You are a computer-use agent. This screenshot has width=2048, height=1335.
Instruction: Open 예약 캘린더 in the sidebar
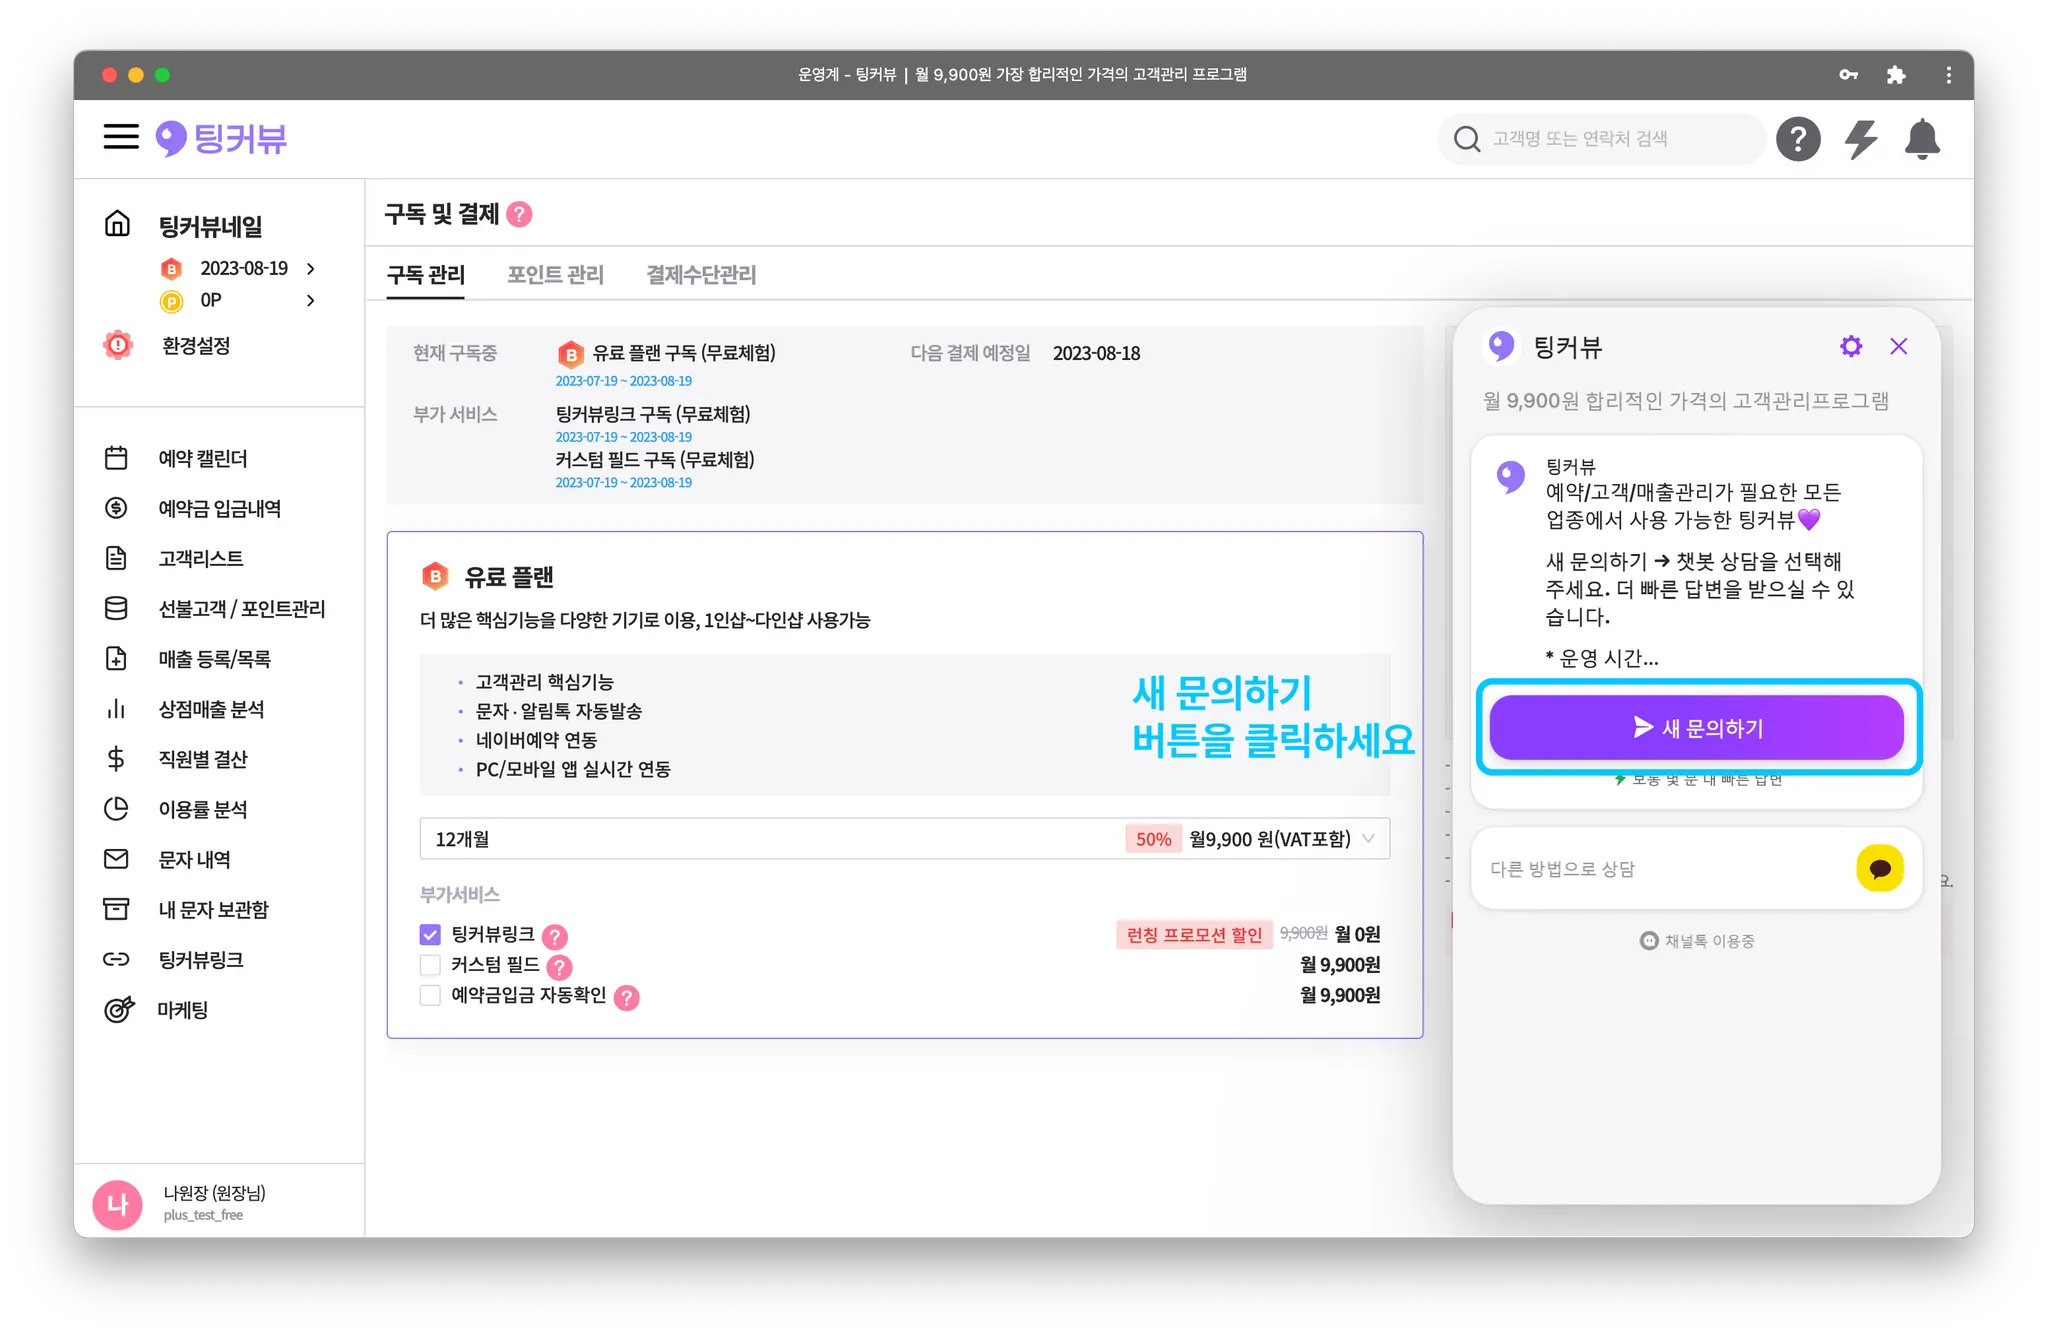(202, 458)
